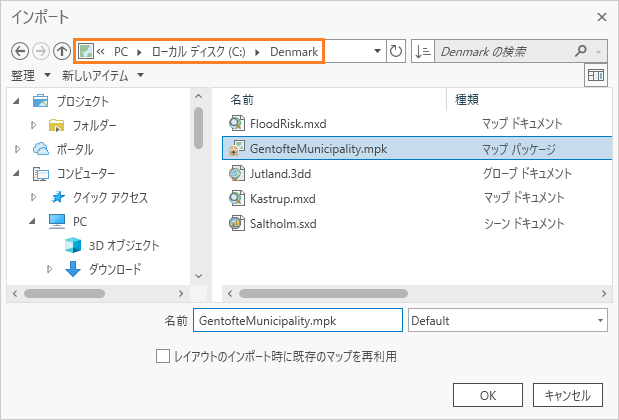Click the Back navigation arrow
Viewport: 619px width, 420px height.
(x=19, y=51)
